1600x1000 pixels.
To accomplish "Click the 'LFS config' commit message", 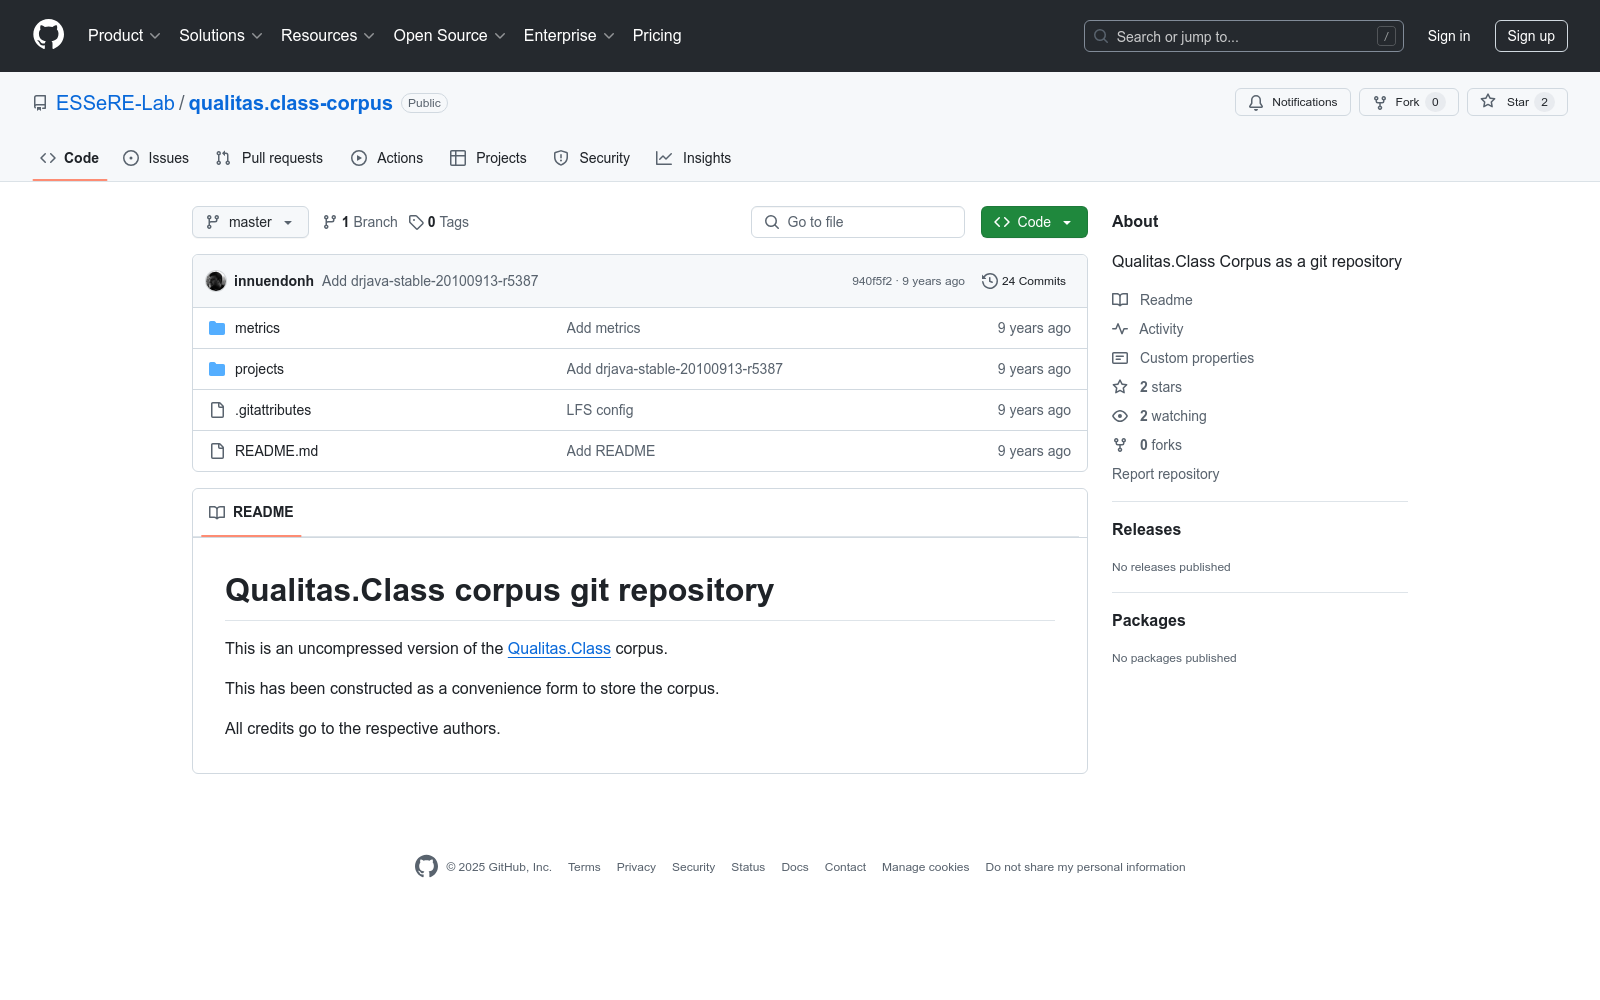I will [x=600, y=410].
